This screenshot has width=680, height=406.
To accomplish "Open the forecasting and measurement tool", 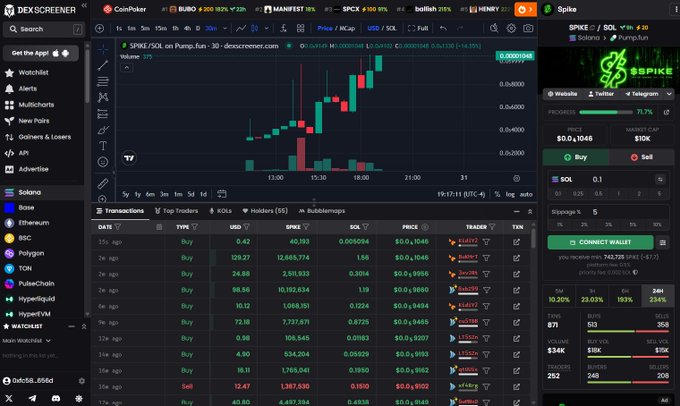I will tap(103, 114).
